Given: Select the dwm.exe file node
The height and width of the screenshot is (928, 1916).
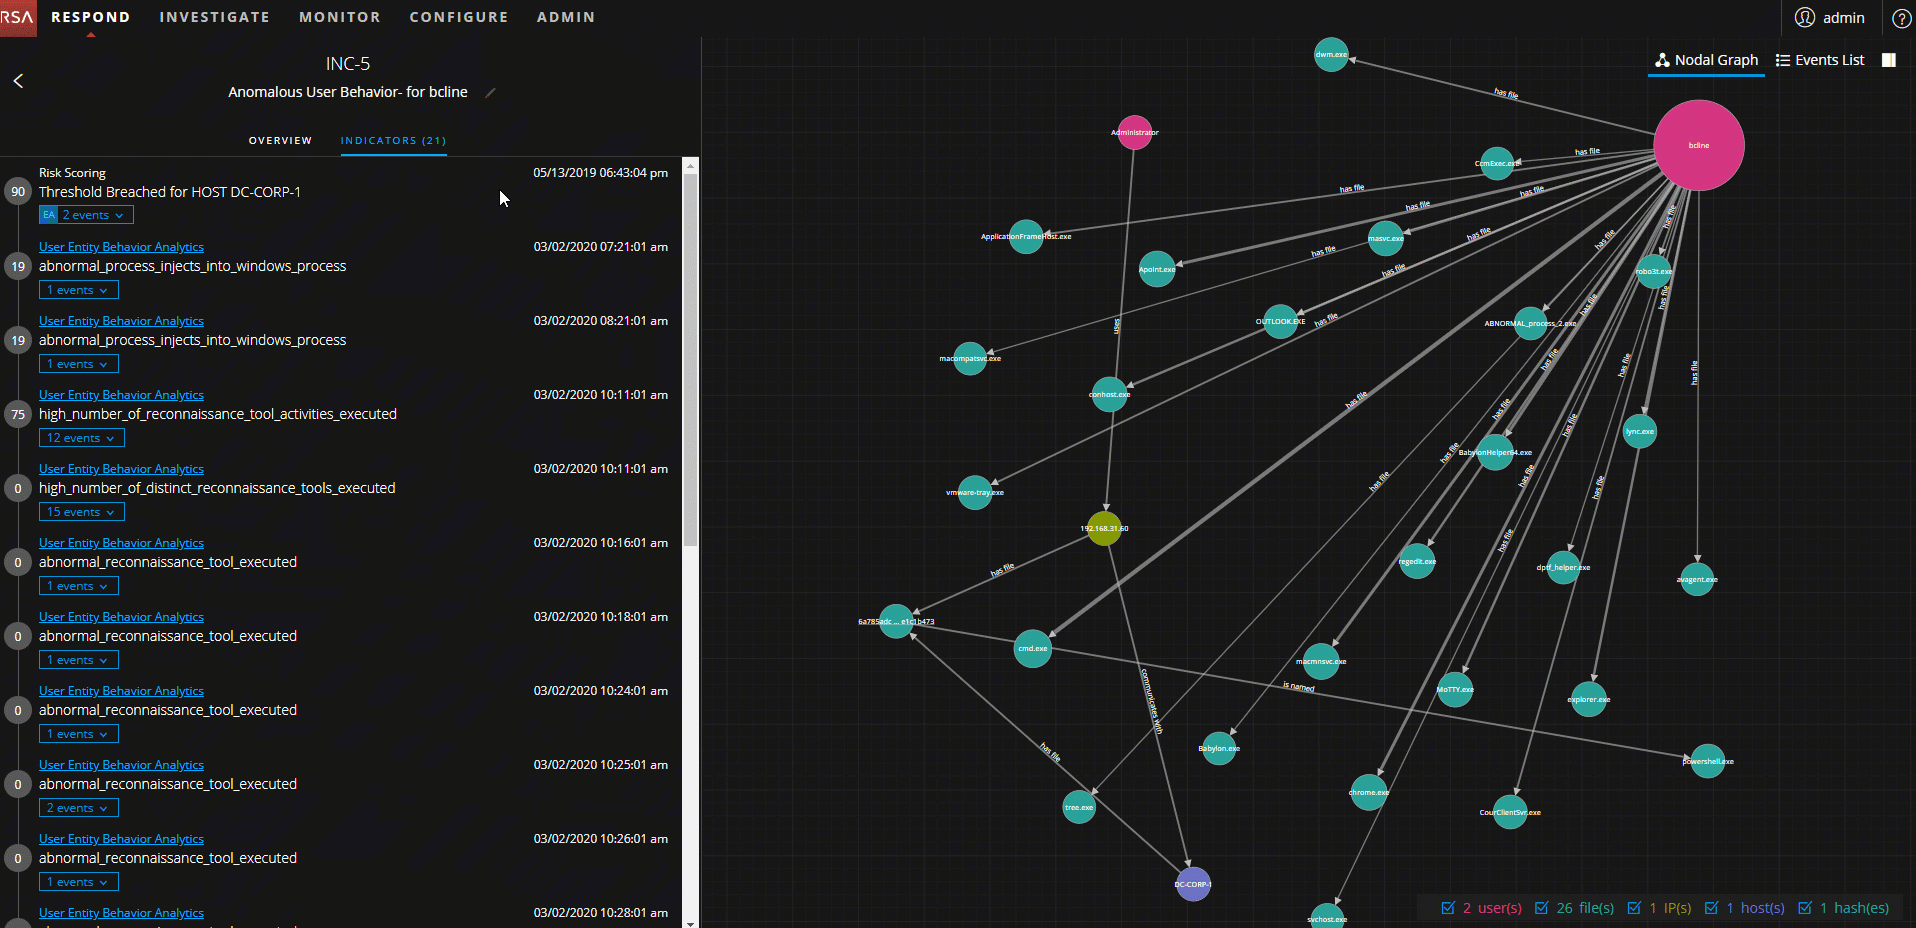Looking at the screenshot, I should pos(1331,54).
